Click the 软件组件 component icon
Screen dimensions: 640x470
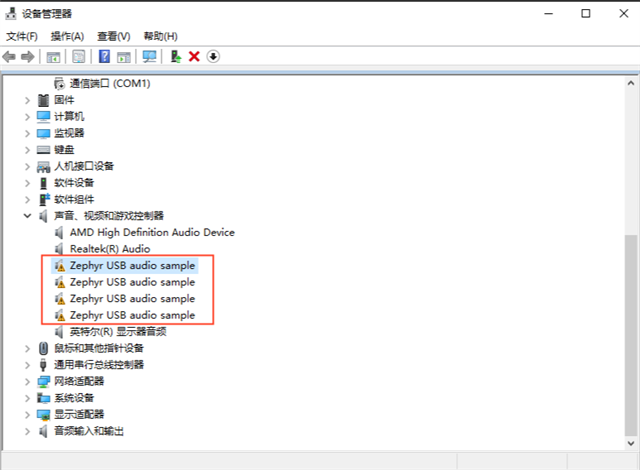click(x=44, y=200)
